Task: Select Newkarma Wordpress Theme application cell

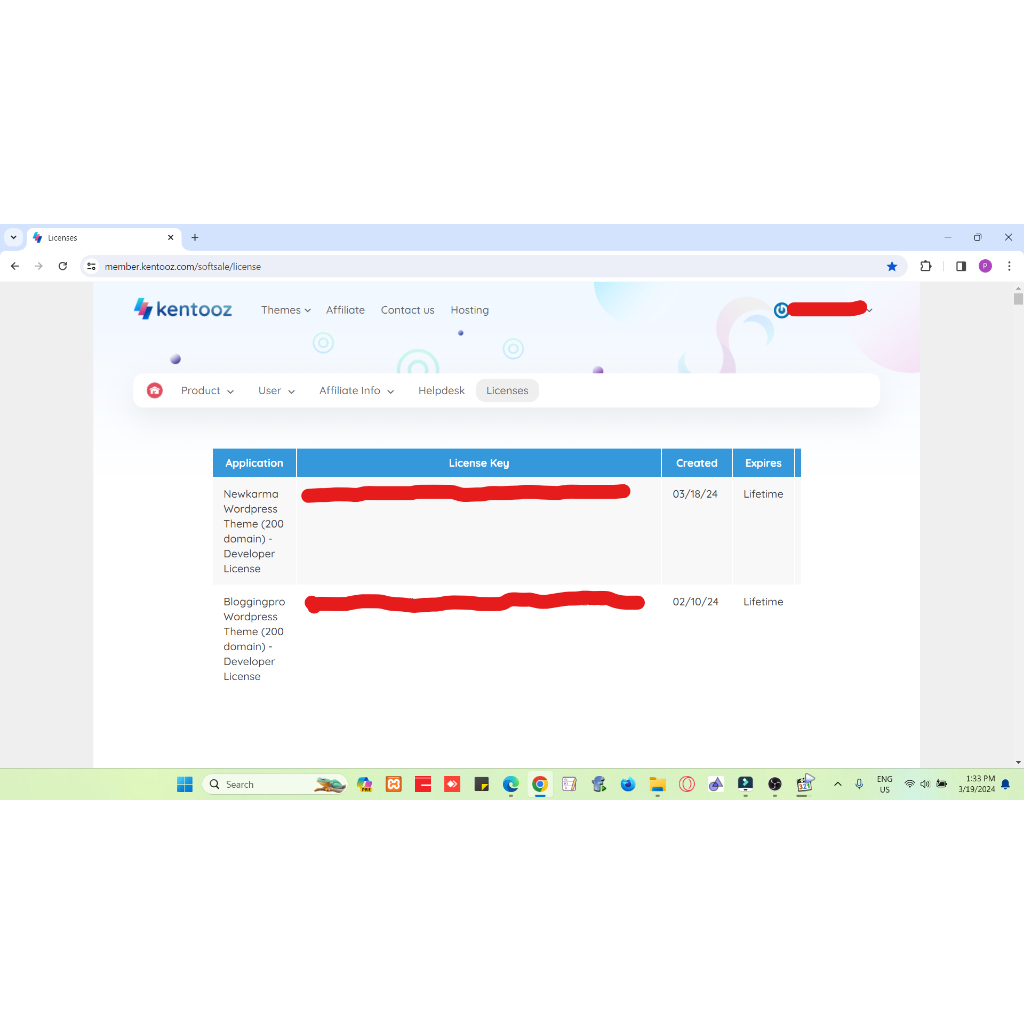Action: pos(254,531)
